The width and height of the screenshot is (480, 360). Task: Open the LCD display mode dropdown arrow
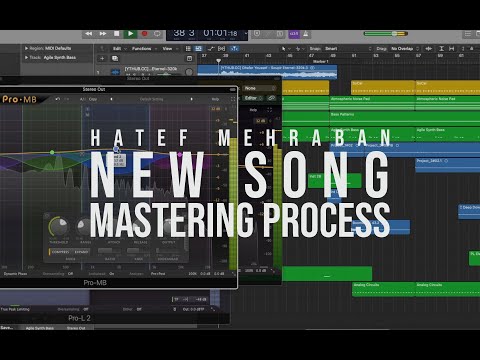[246, 33]
